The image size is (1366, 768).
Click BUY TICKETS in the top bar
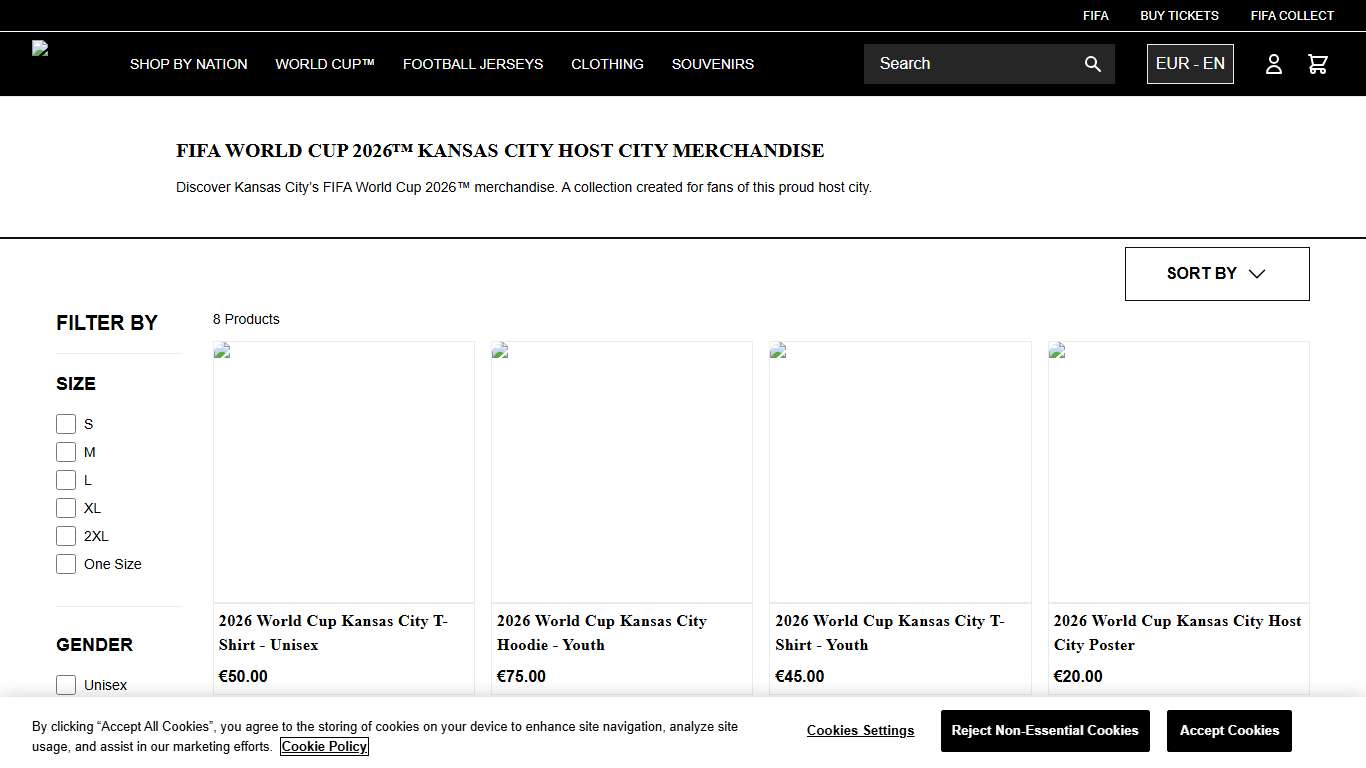[1179, 15]
